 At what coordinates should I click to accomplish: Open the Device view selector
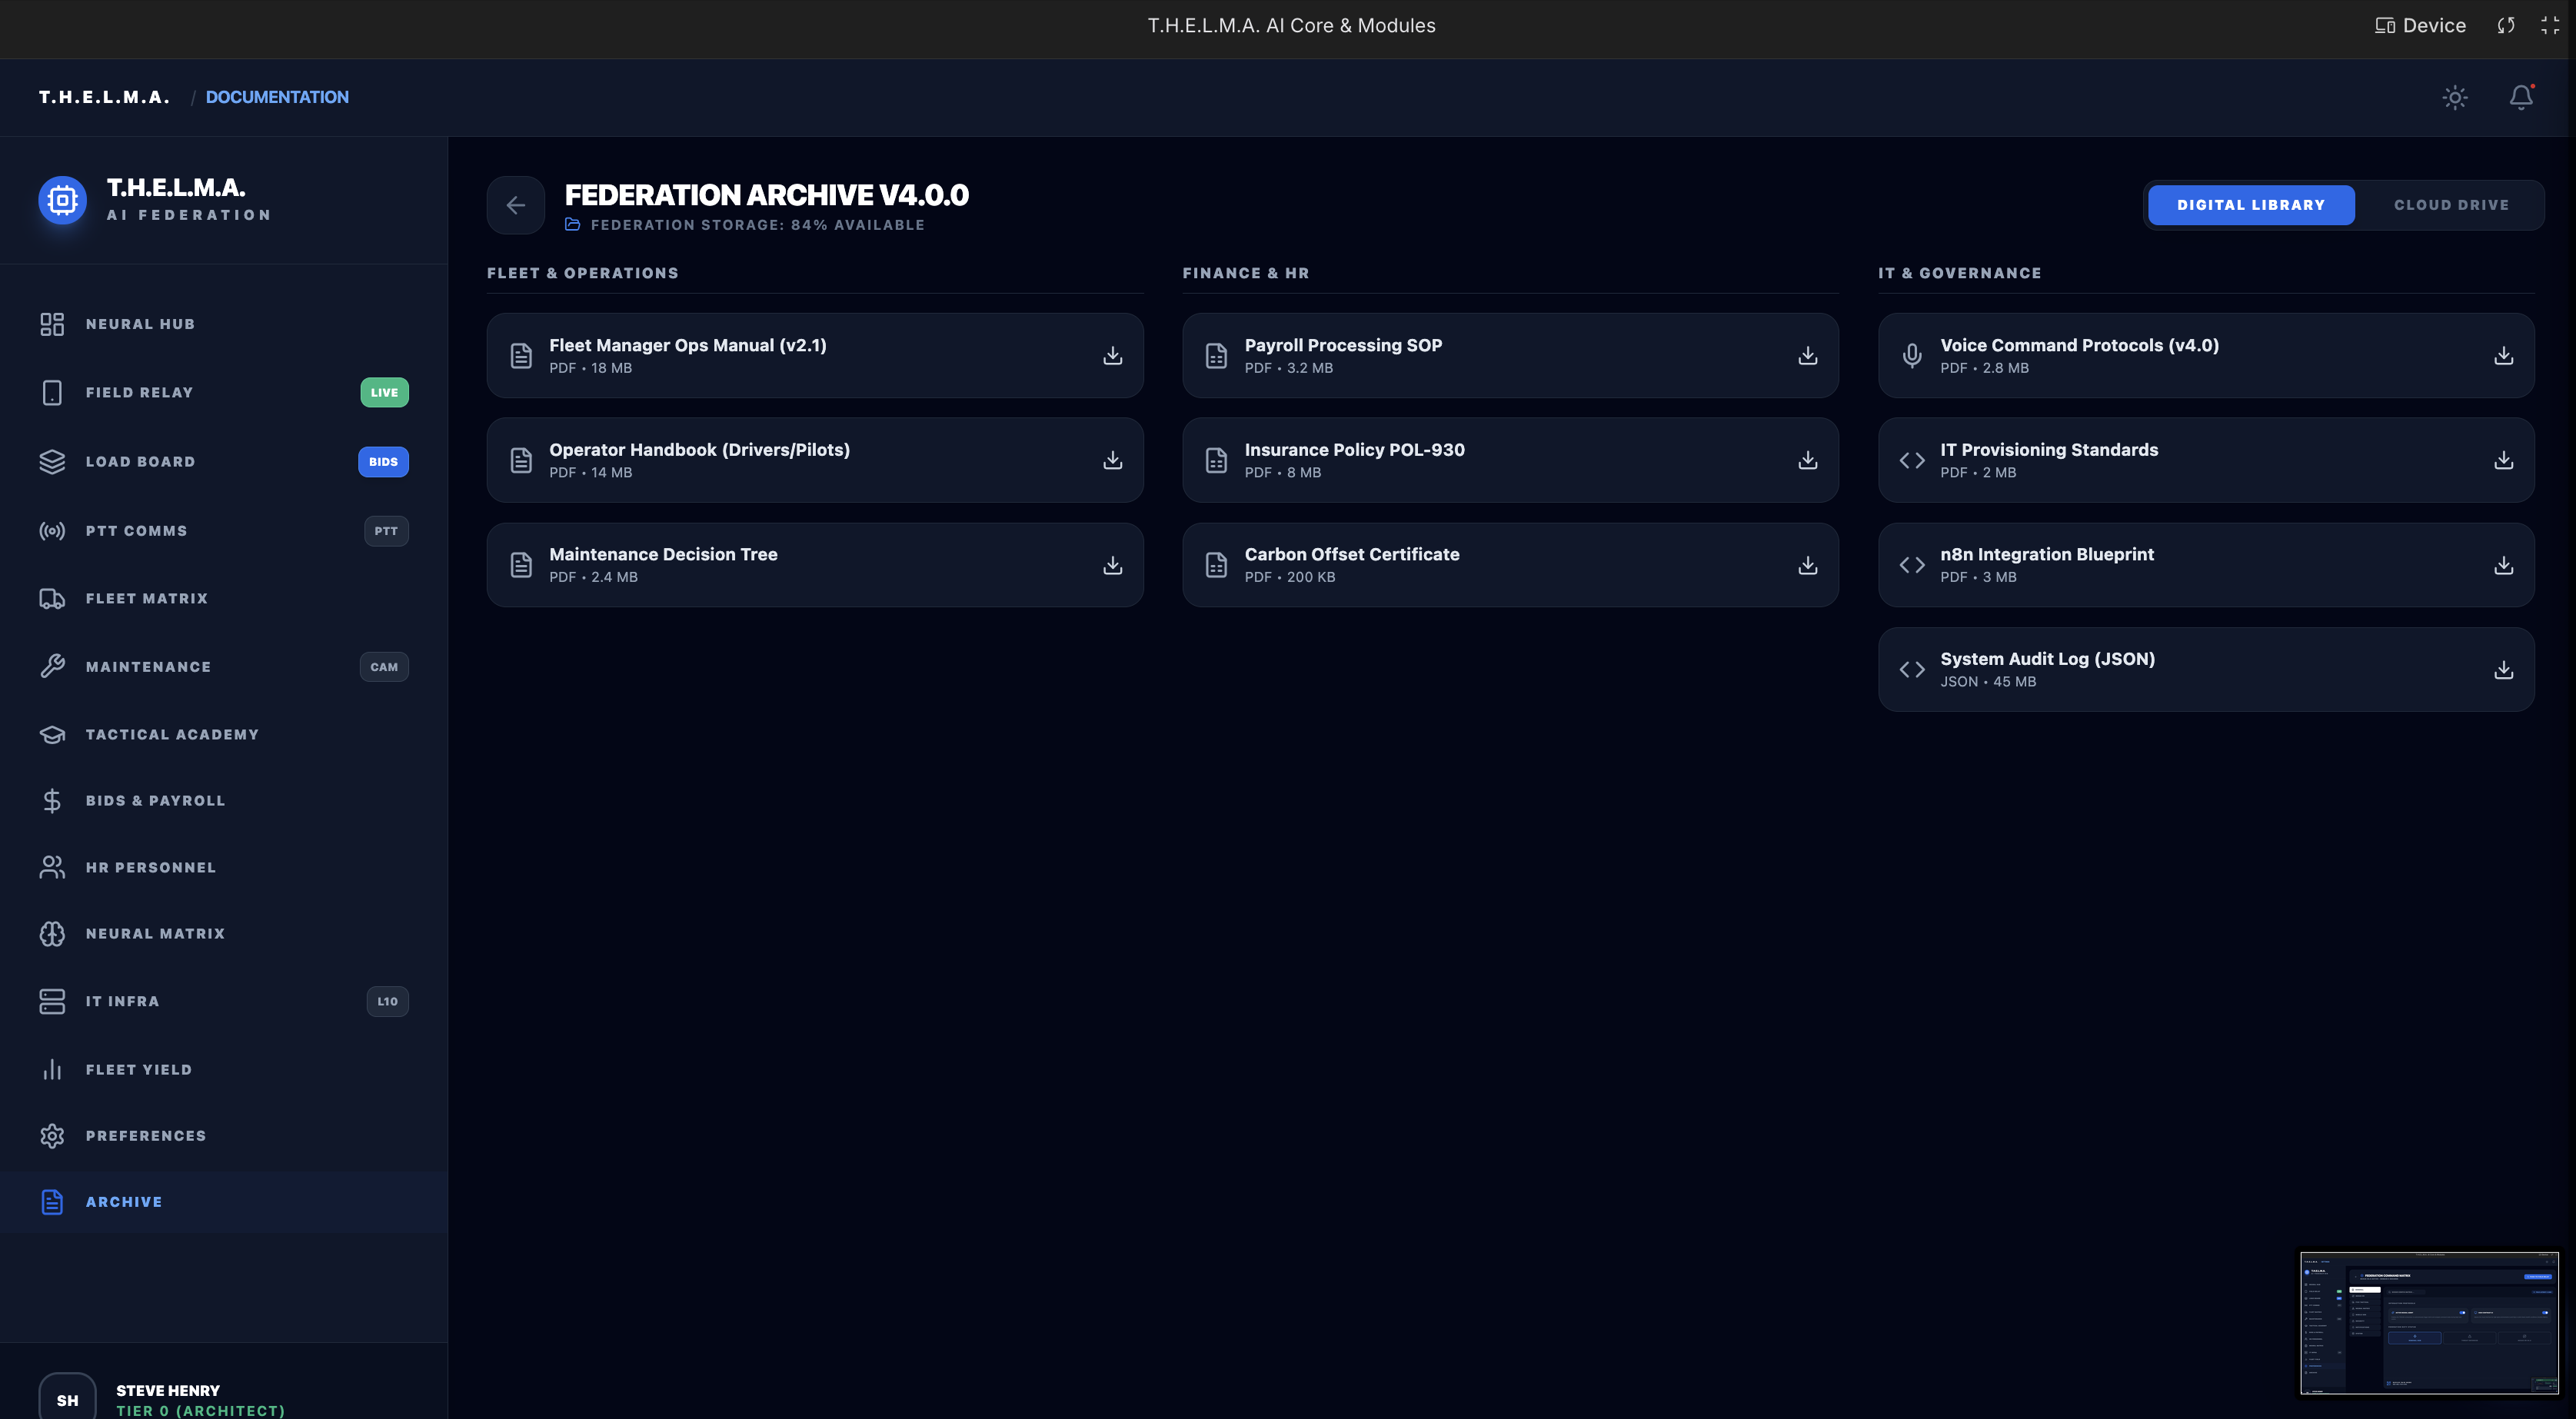[x=2420, y=26]
